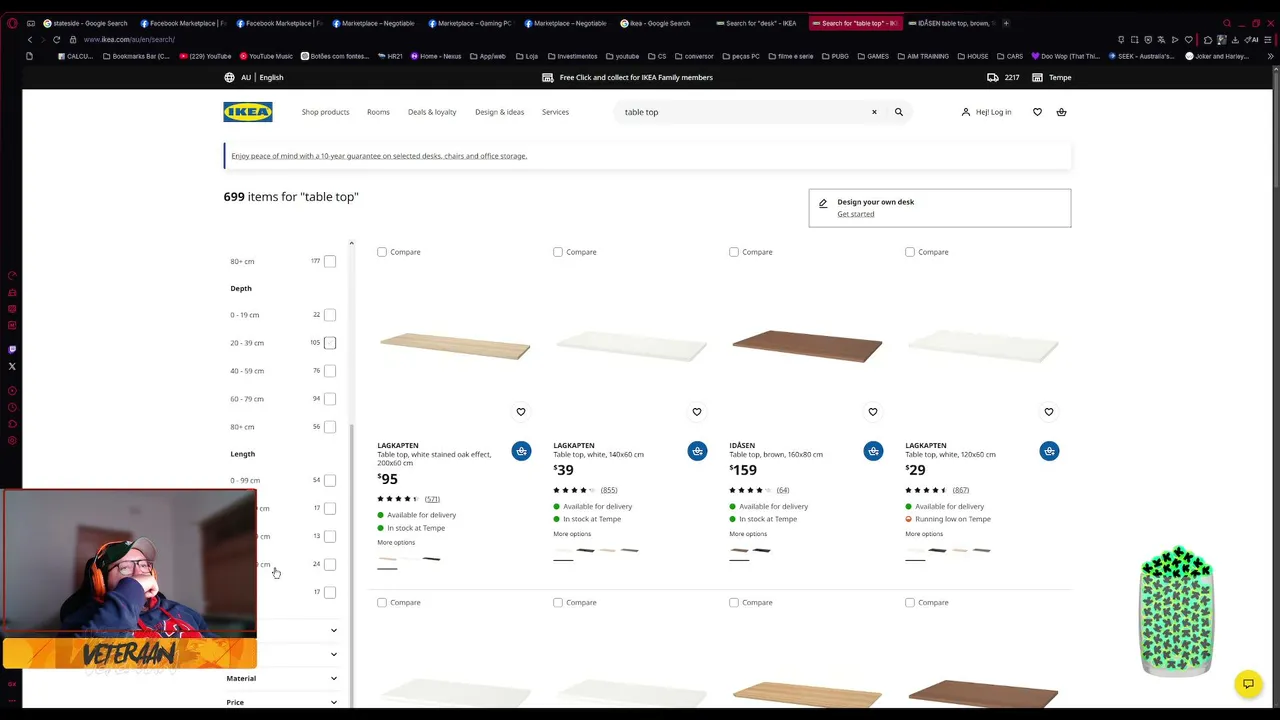Click the globe AU English language selector

point(254,77)
